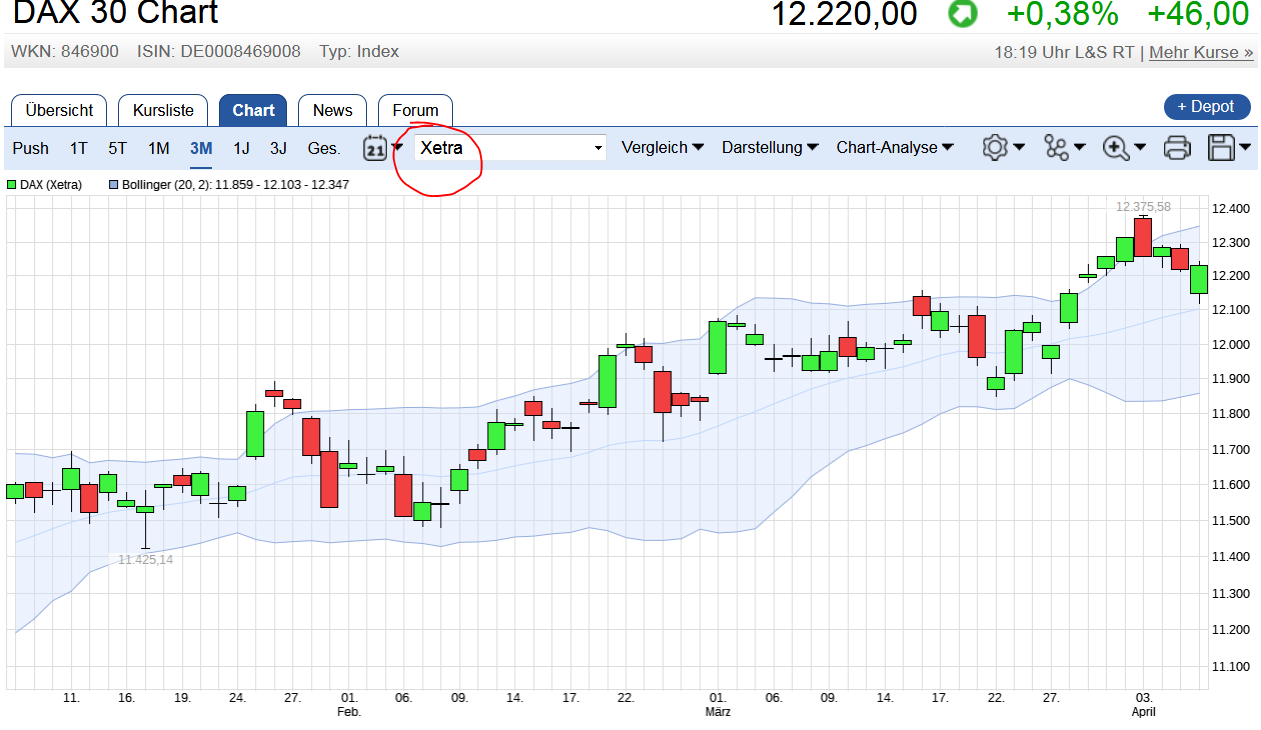Expand the settings gear dropdown arrow
1261x730 pixels.
pyautogui.click(x=1019, y=148)
